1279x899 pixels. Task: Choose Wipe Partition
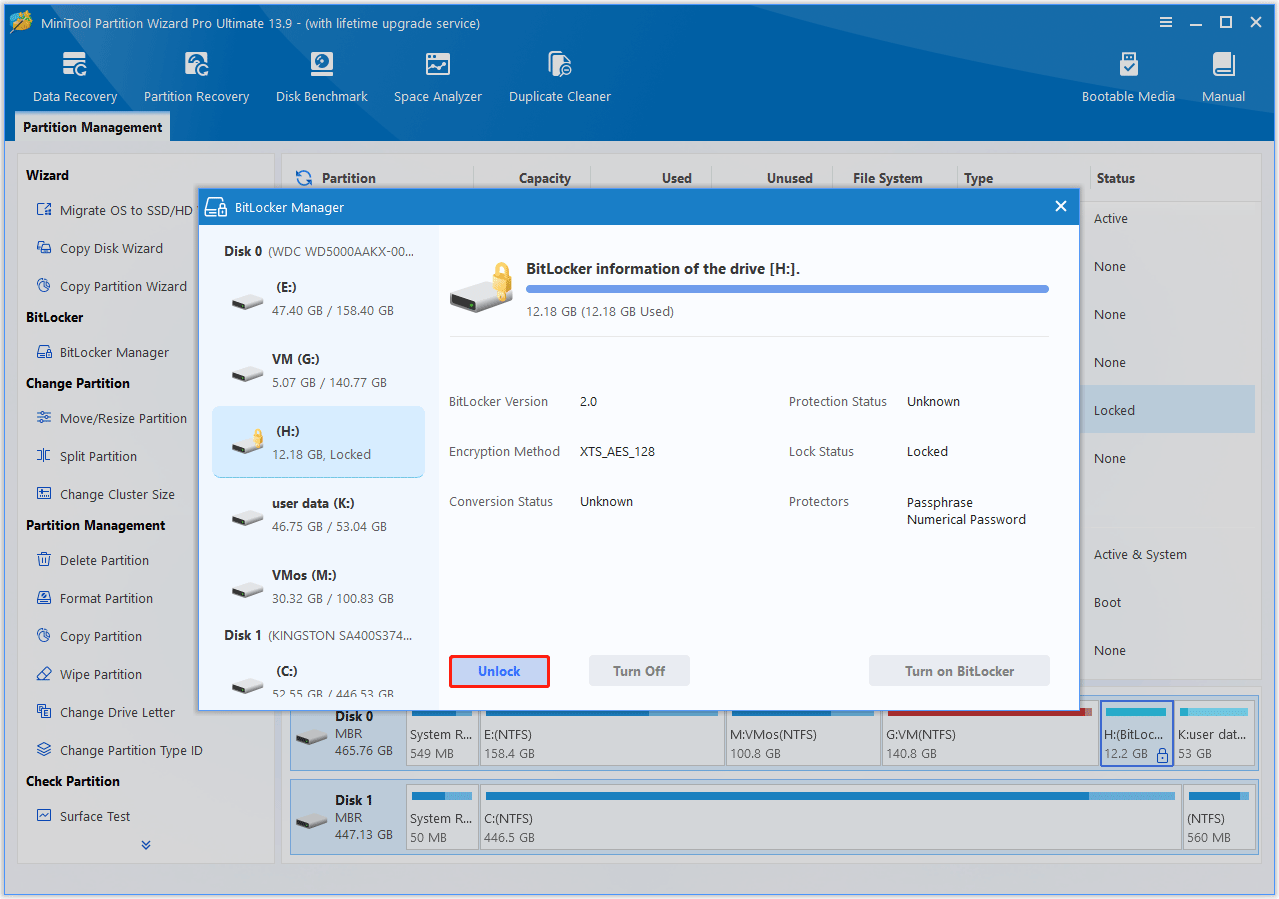pyautogui.click(x=88, y=674)
